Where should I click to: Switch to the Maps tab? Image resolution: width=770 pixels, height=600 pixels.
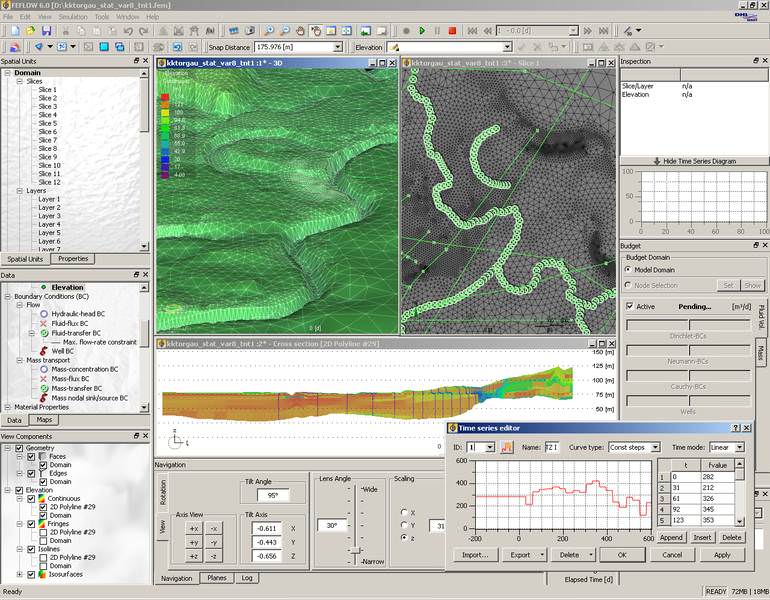pyautogui.click(x=44, y=420)
